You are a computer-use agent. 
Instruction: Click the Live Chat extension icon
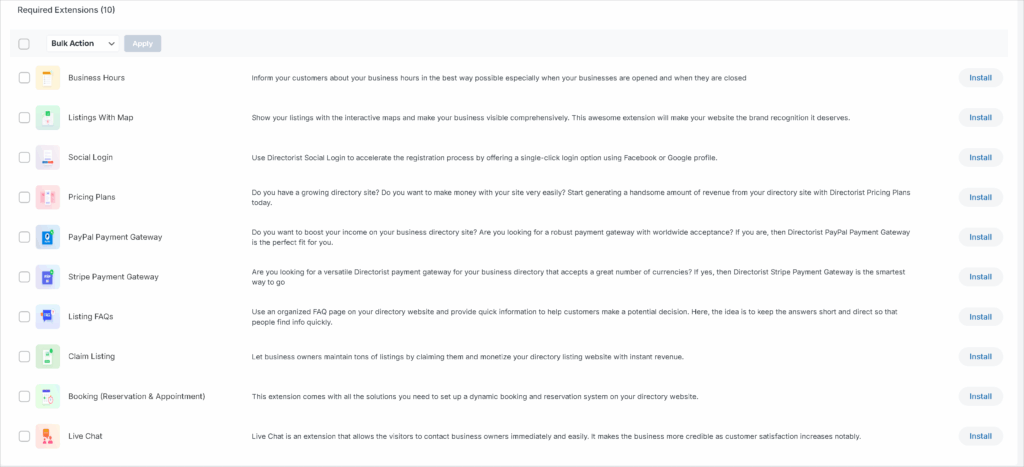48,436
